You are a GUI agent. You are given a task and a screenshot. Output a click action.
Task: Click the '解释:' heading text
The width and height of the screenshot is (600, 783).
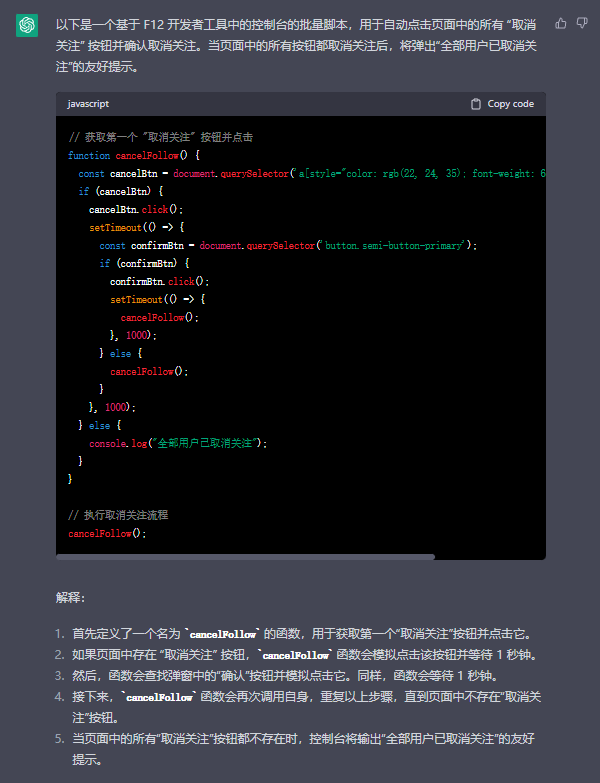tap(70, 597)
